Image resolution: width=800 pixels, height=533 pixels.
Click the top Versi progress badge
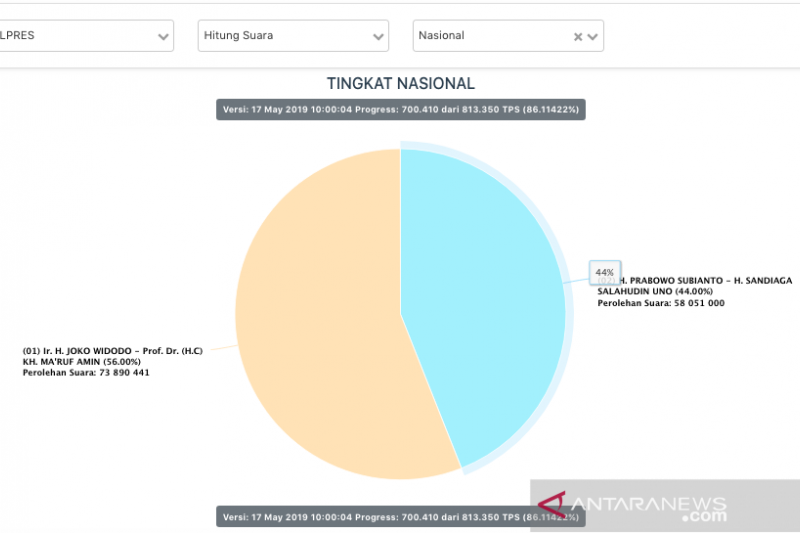click(401, 110)
